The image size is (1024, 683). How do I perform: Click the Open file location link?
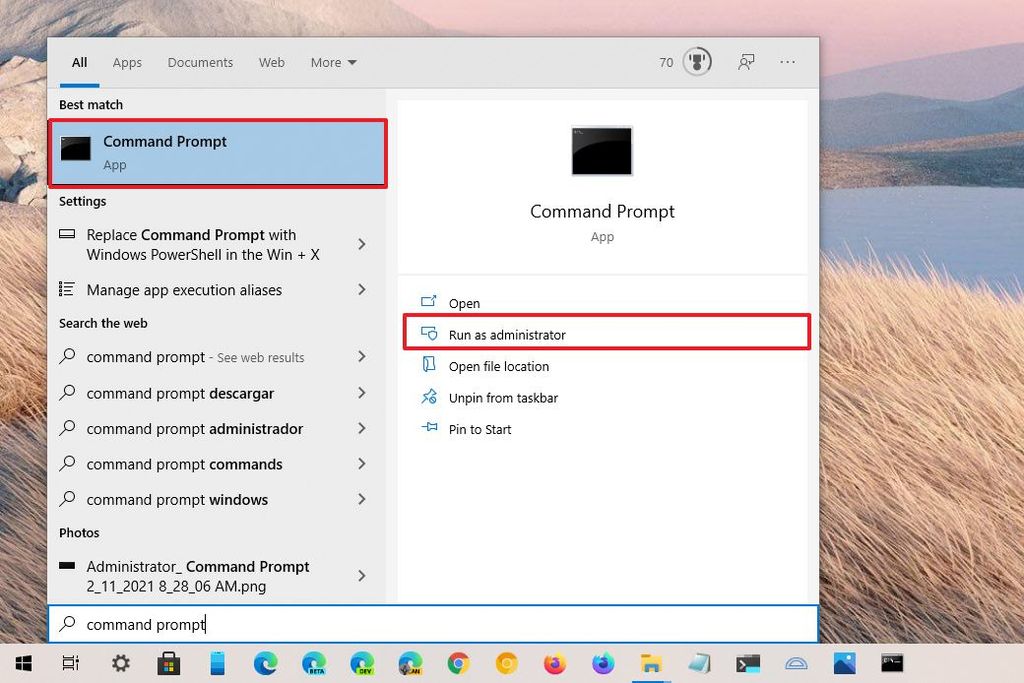point(498,366)
